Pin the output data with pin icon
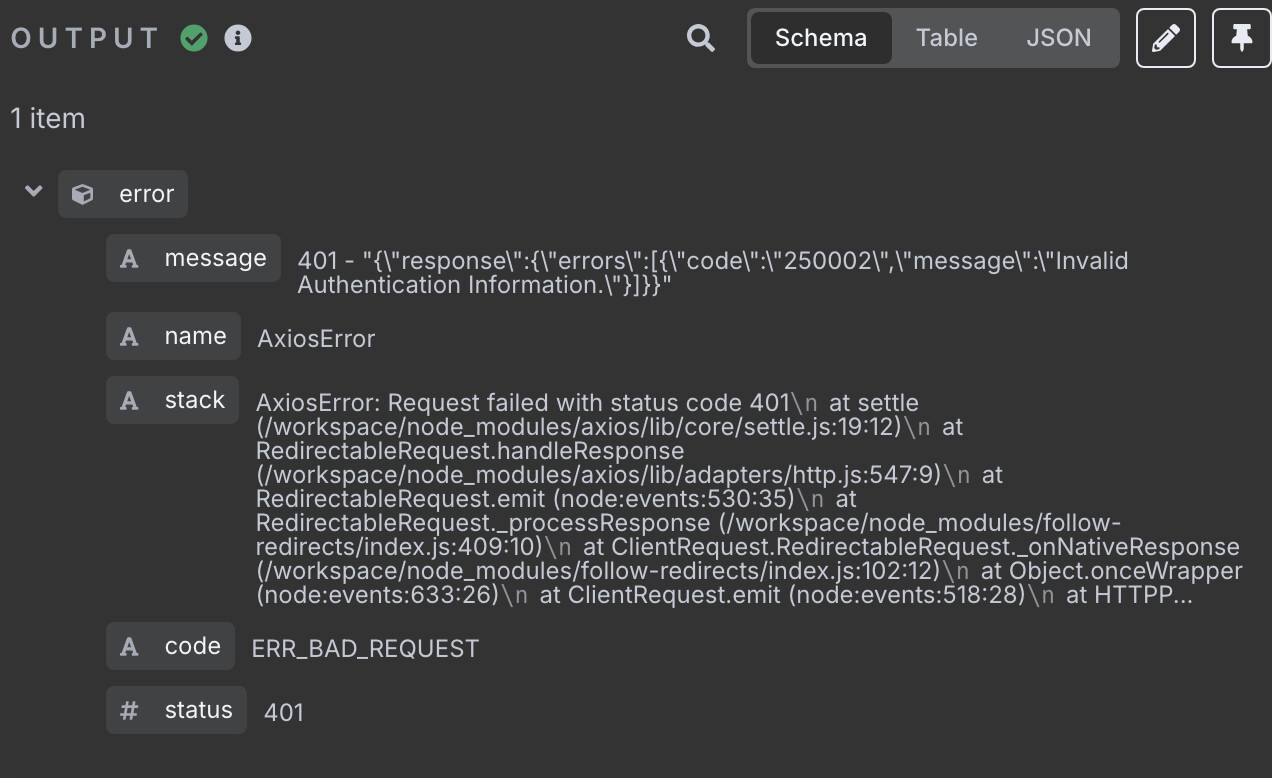The height and width of the screenshot is (778, 1272). click(1242, 39)
